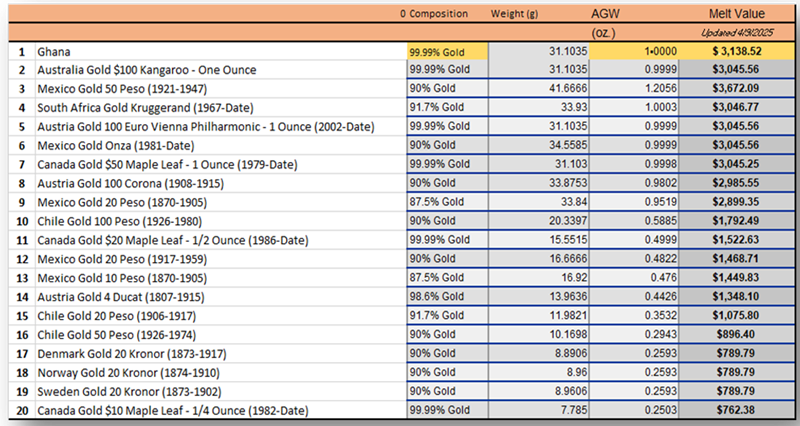This screenshot has height=426, width=800.
Task: Click weight value 7.785
Action: point(539,410)
